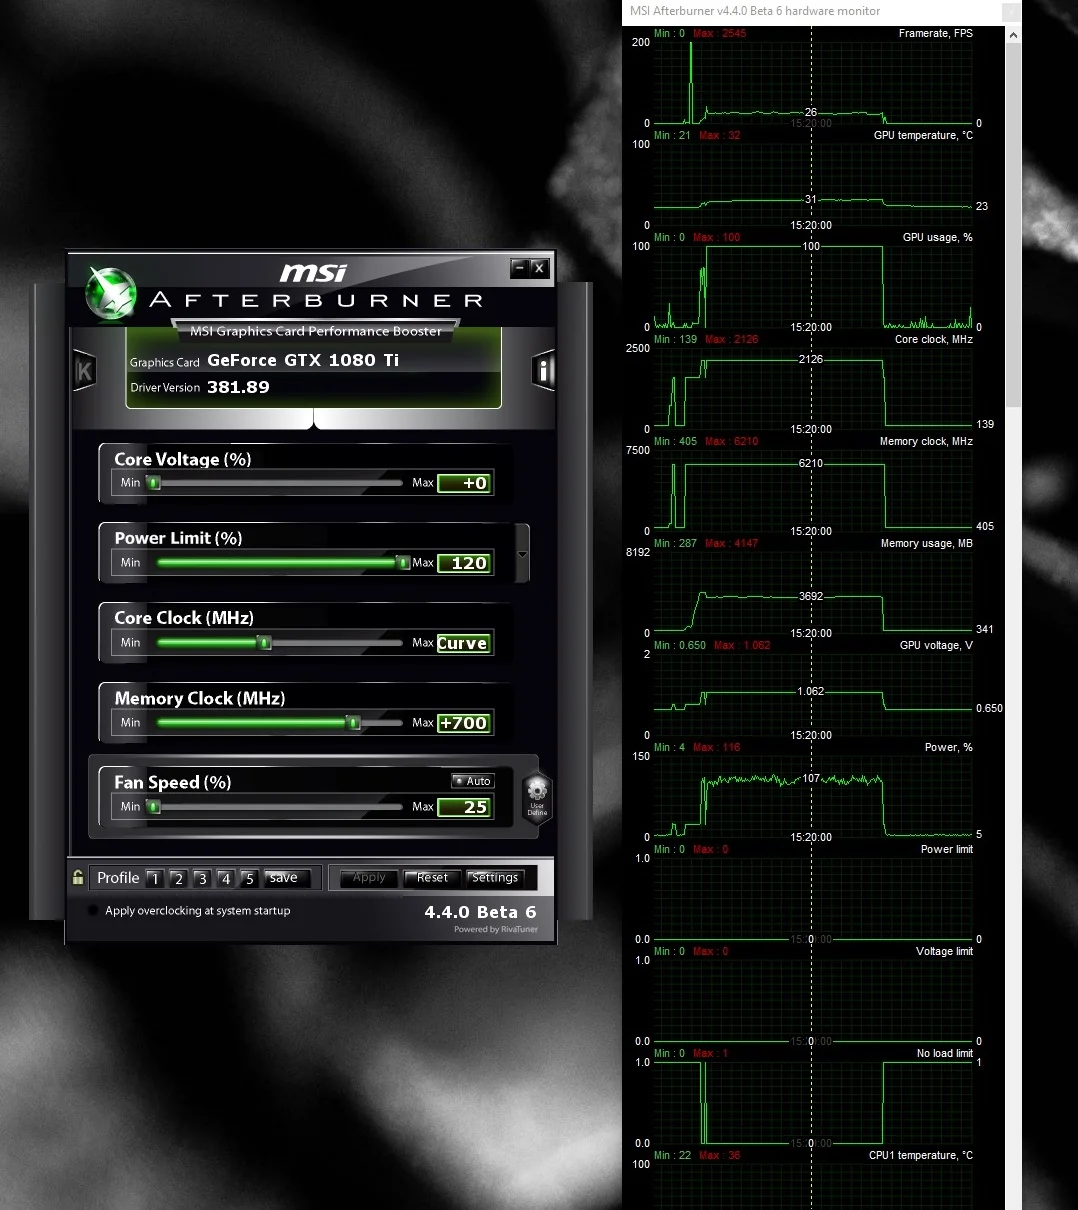Expand the arrow beside Power Limit

point(521,555)
